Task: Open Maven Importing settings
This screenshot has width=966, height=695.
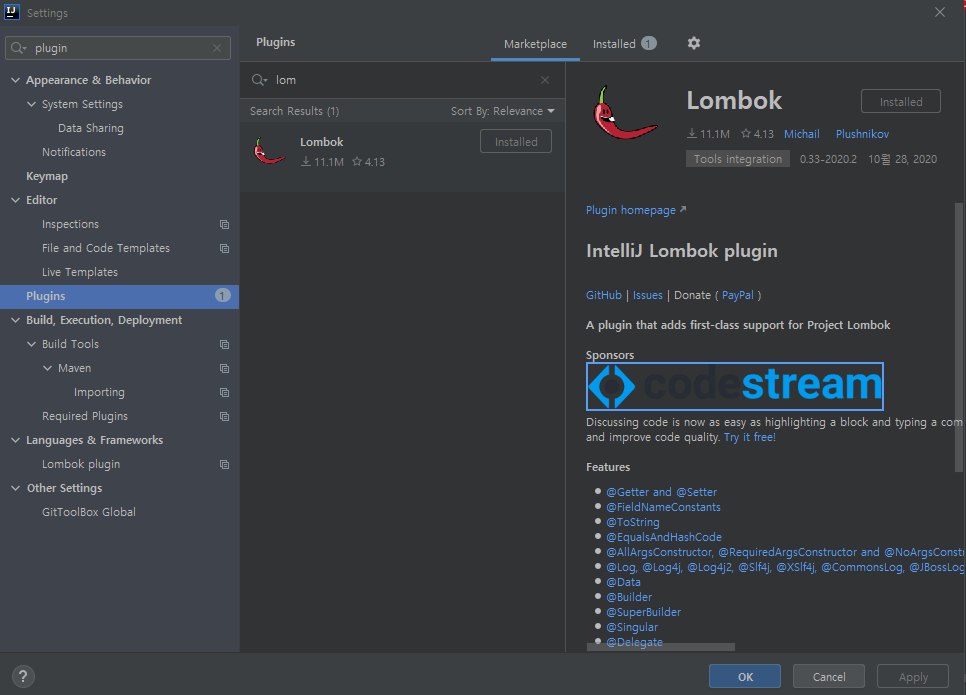Action: click(x=99, y=392)
